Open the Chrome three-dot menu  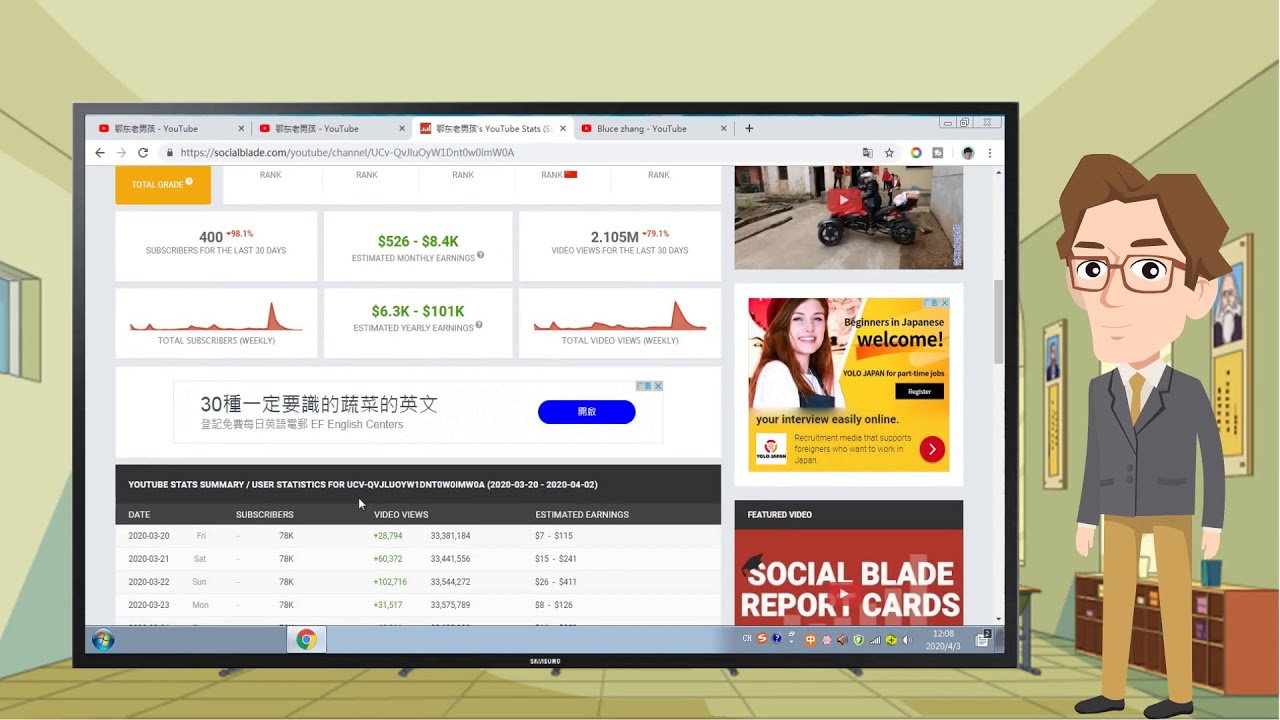(990, 153)
